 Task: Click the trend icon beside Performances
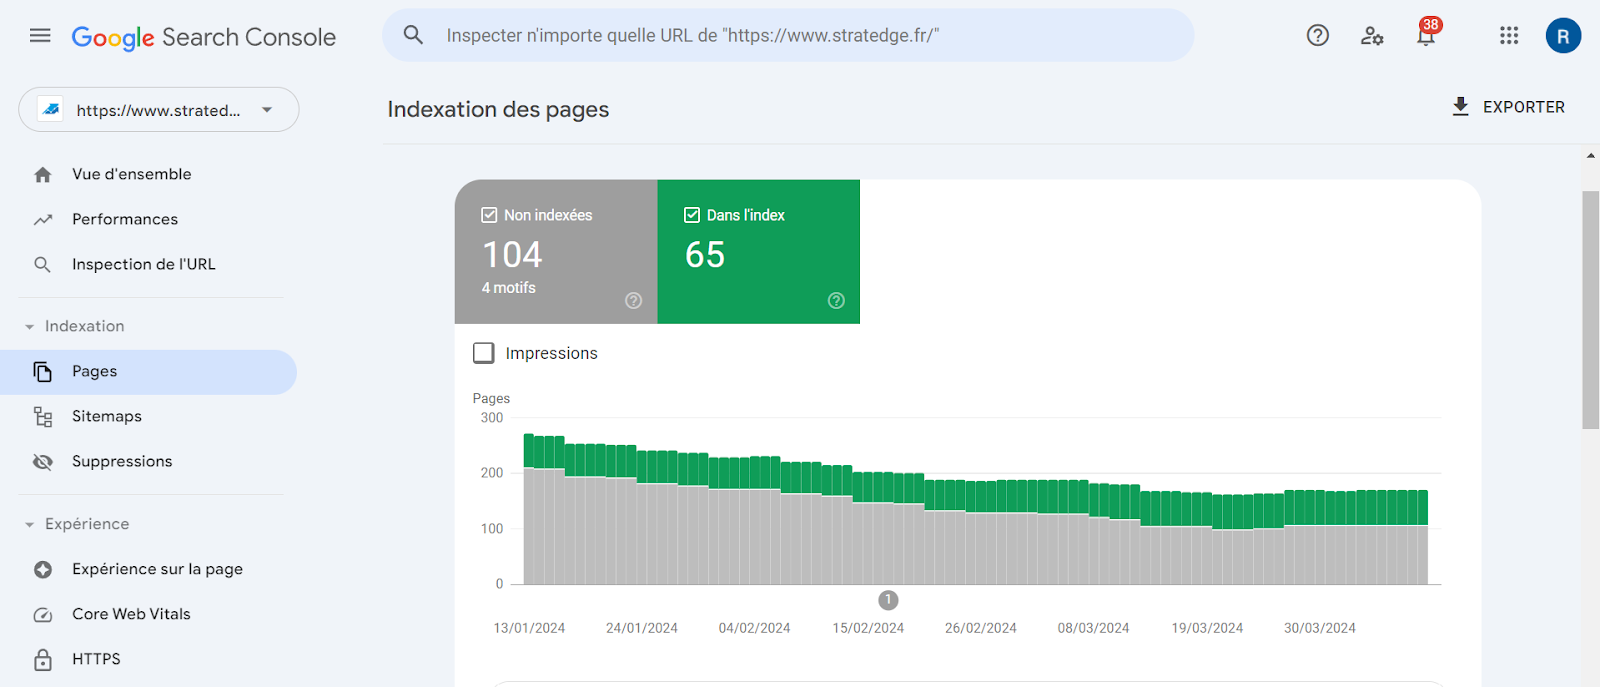tap(43, 220)
